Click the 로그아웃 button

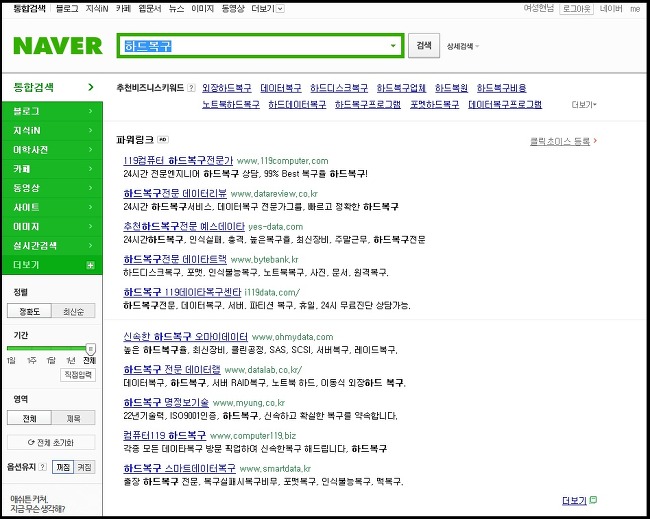576,9
